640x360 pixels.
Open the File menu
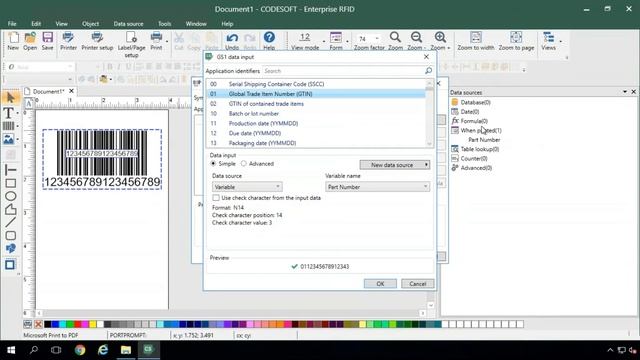tap(12, 24)
